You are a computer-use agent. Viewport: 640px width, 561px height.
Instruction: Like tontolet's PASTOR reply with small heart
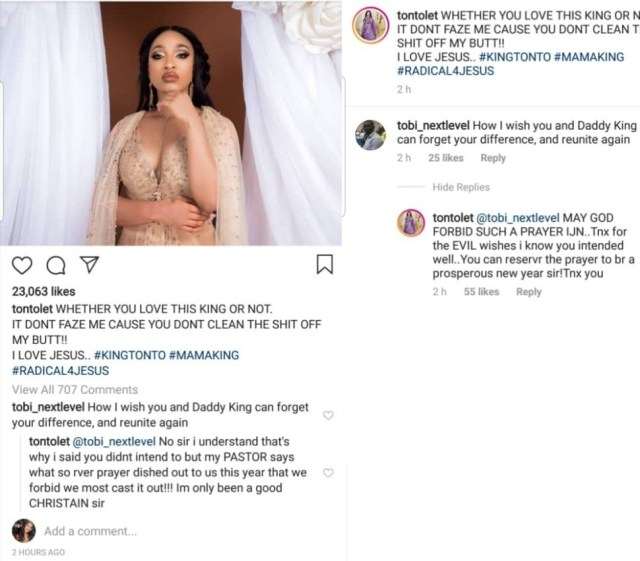point(328,473)
